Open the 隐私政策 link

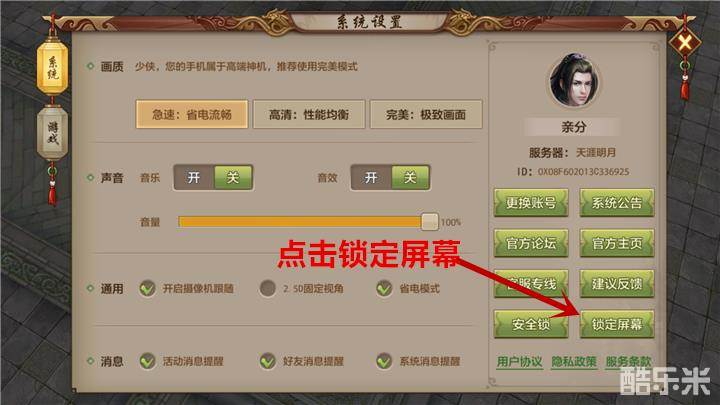coord(574,362)
